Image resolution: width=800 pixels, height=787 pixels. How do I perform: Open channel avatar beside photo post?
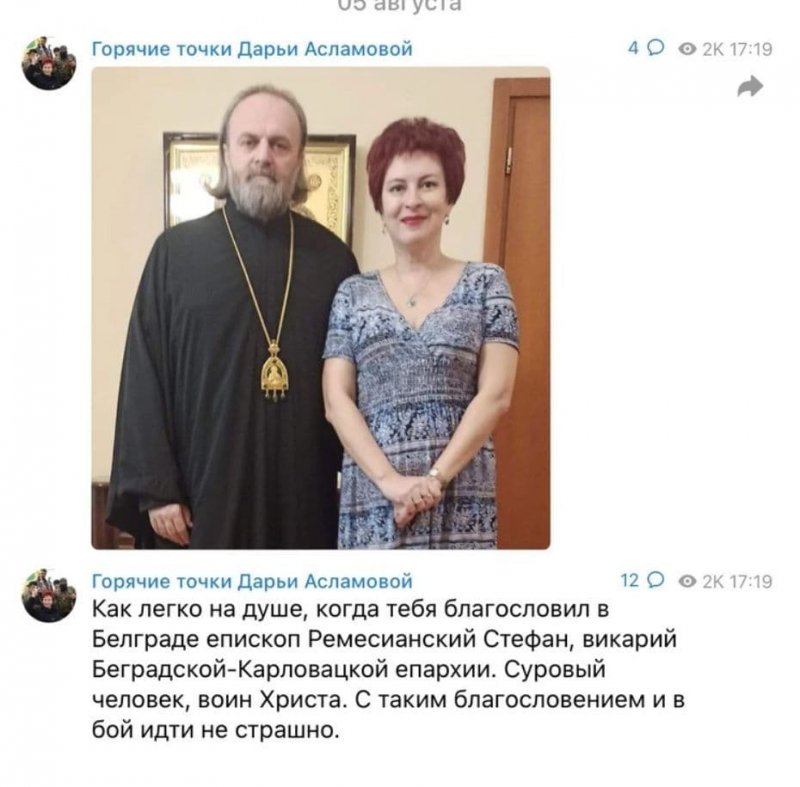click(x=49, y=63)
